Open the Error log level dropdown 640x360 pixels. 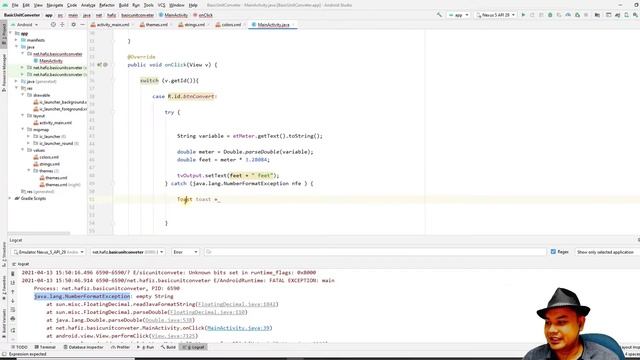pyautogui.click(x=185, y=252)
